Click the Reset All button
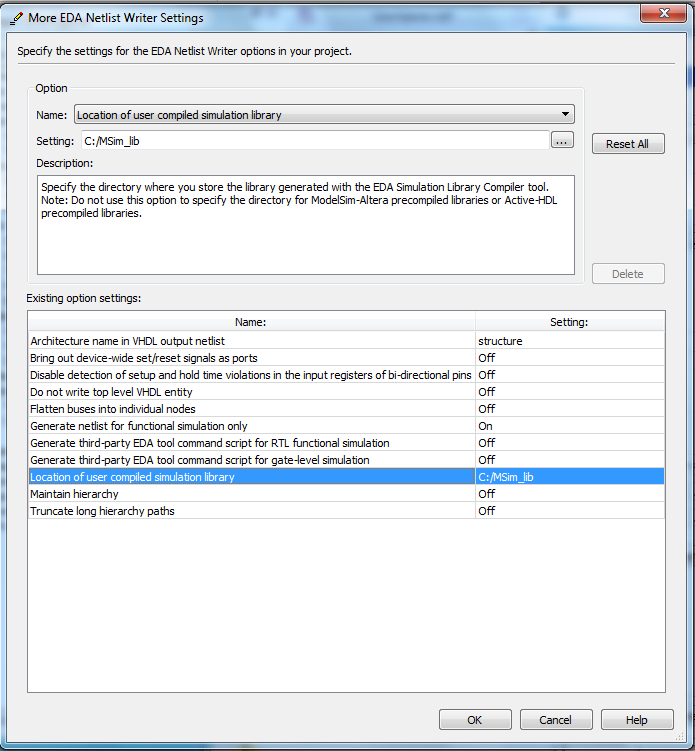This screenshot has height=751, width=695. (x=628, y=144)
